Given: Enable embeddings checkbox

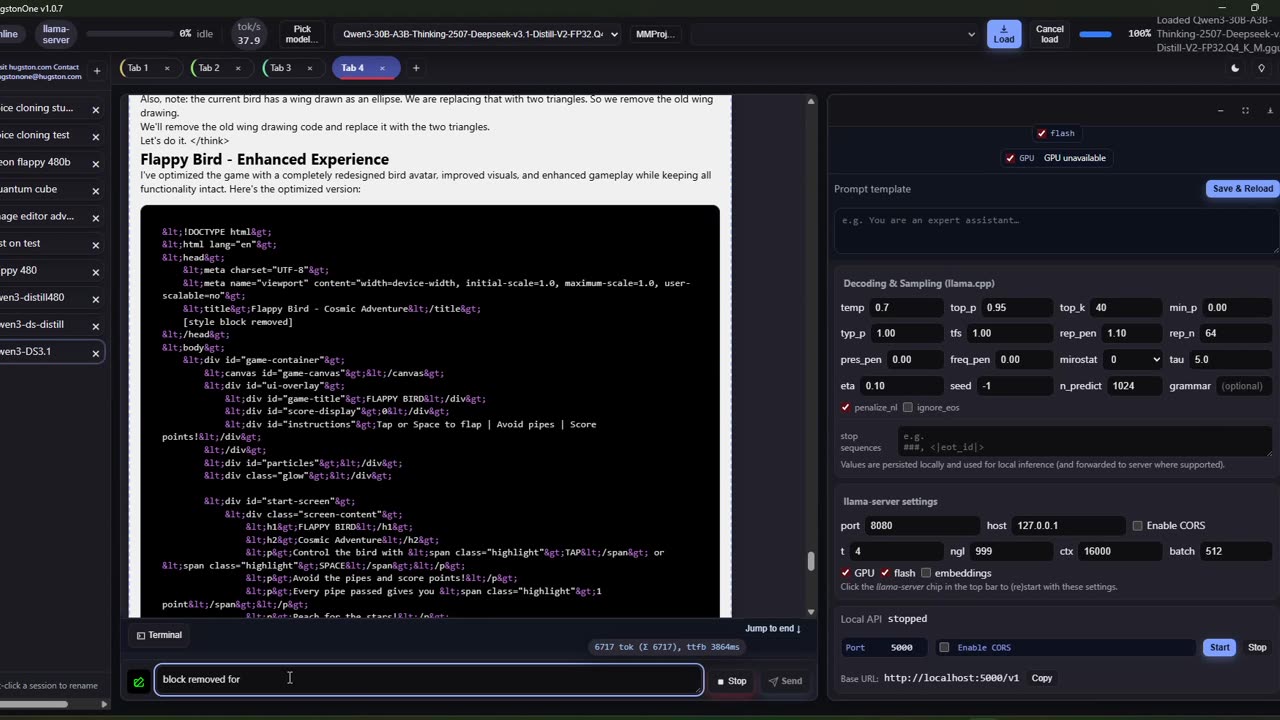Looking at the screenshot, I should [926, 573].
